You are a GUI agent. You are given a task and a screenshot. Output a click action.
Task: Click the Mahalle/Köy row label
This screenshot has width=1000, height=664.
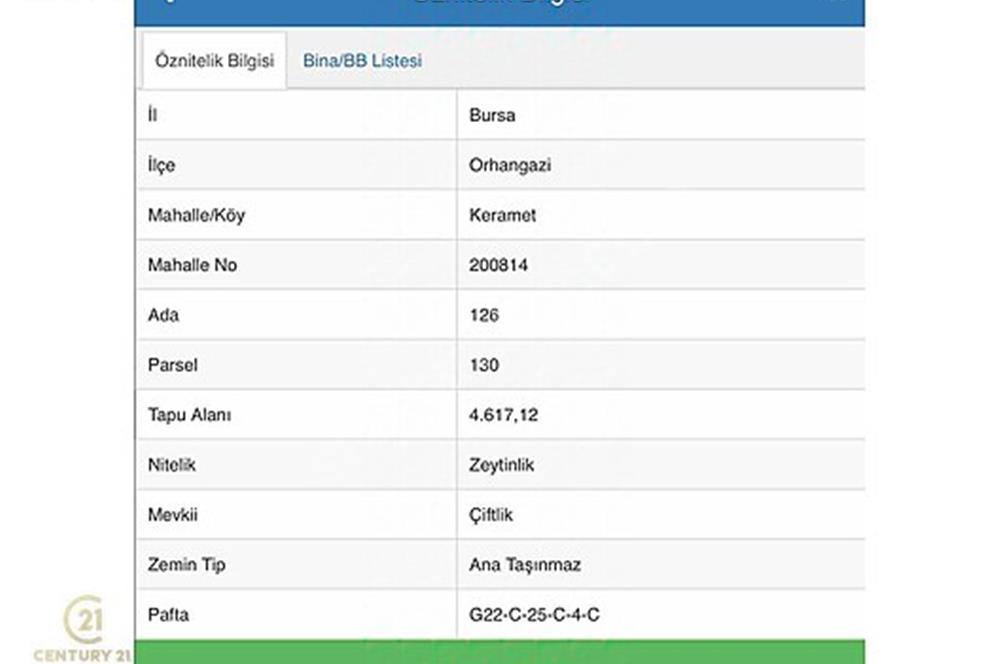point(196,215)
